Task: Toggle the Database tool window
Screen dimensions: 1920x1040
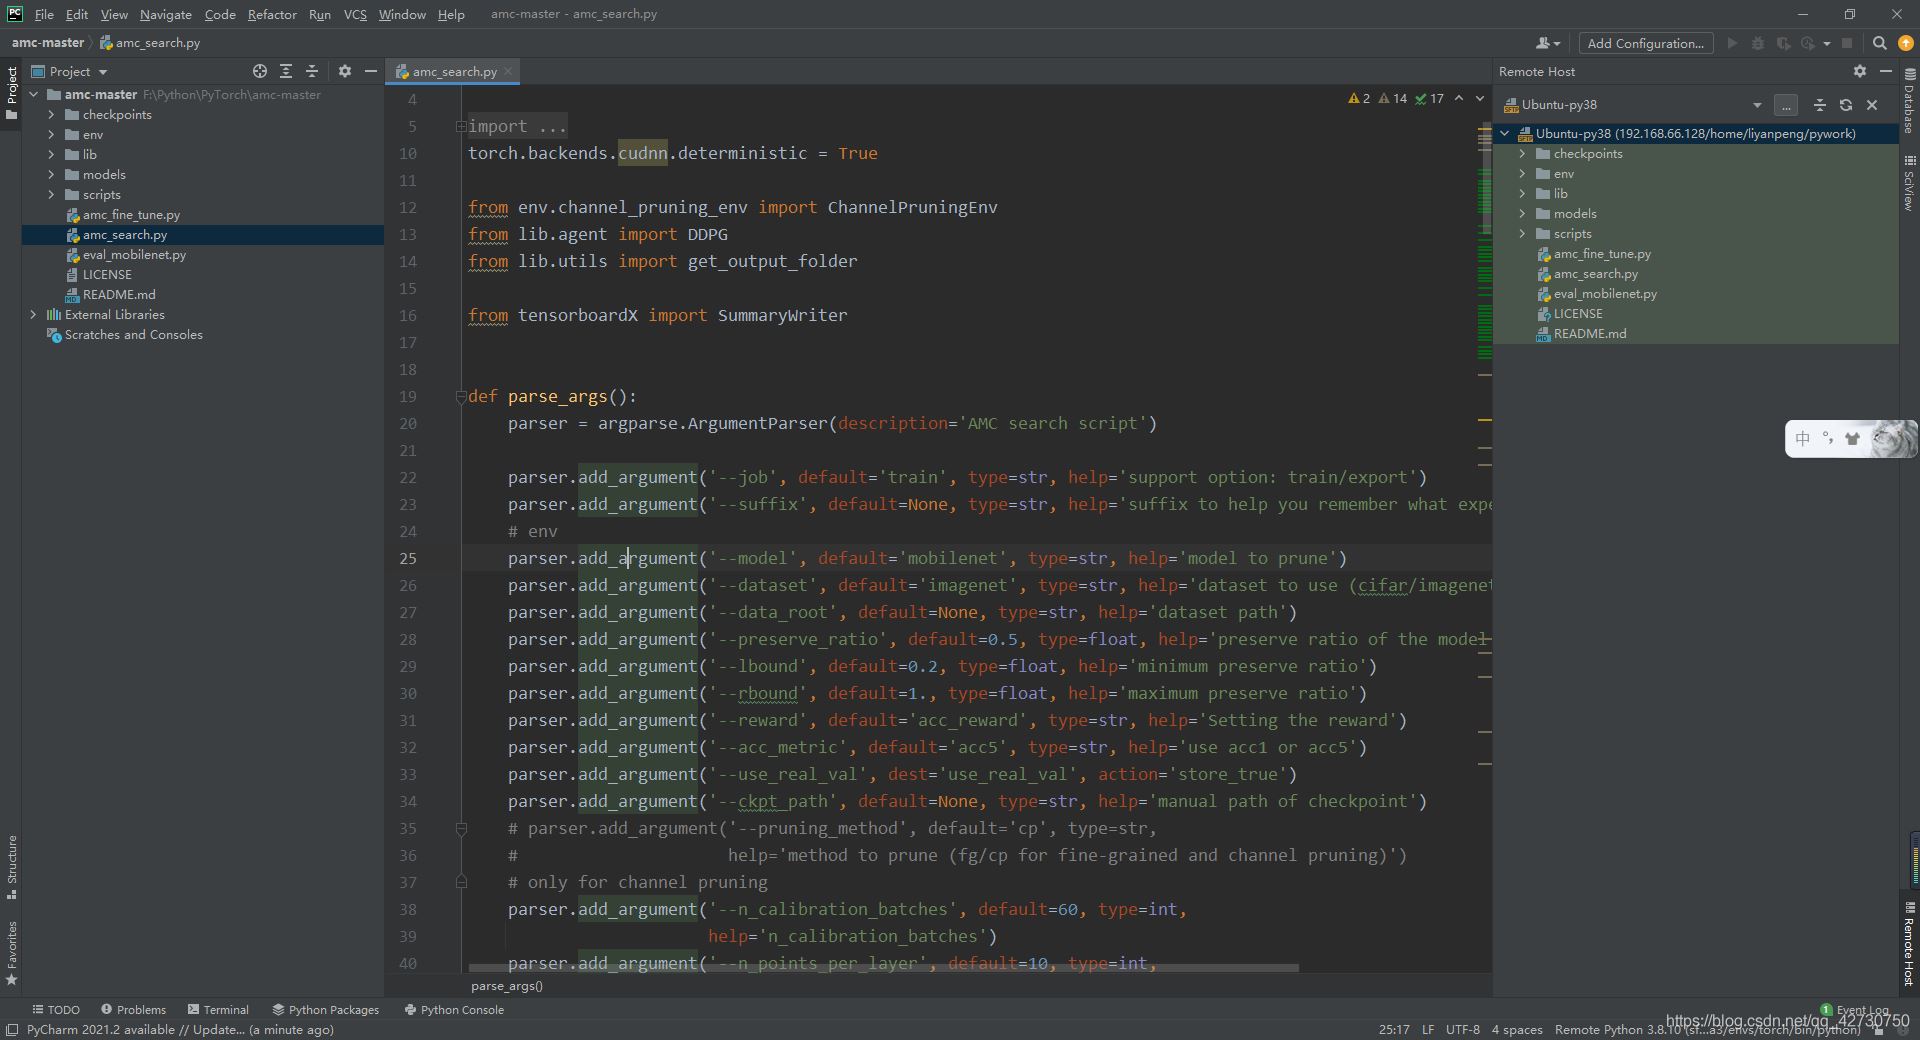Action: click(1909, 102)
